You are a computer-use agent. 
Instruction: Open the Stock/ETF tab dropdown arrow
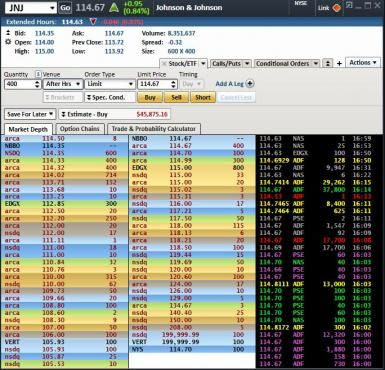click(203, 63)
